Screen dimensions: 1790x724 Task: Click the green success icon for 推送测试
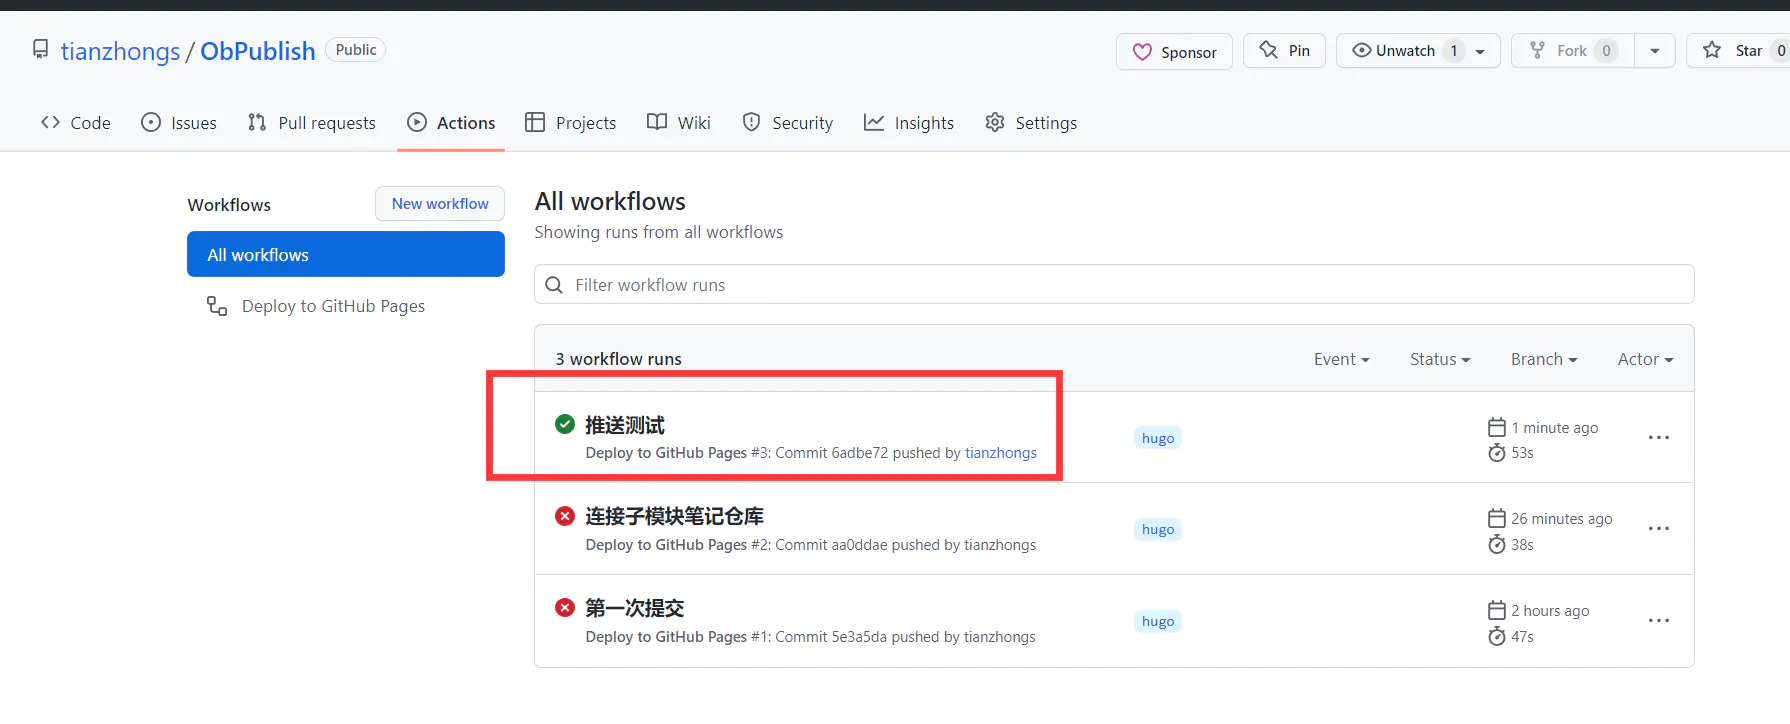[565, 424]
